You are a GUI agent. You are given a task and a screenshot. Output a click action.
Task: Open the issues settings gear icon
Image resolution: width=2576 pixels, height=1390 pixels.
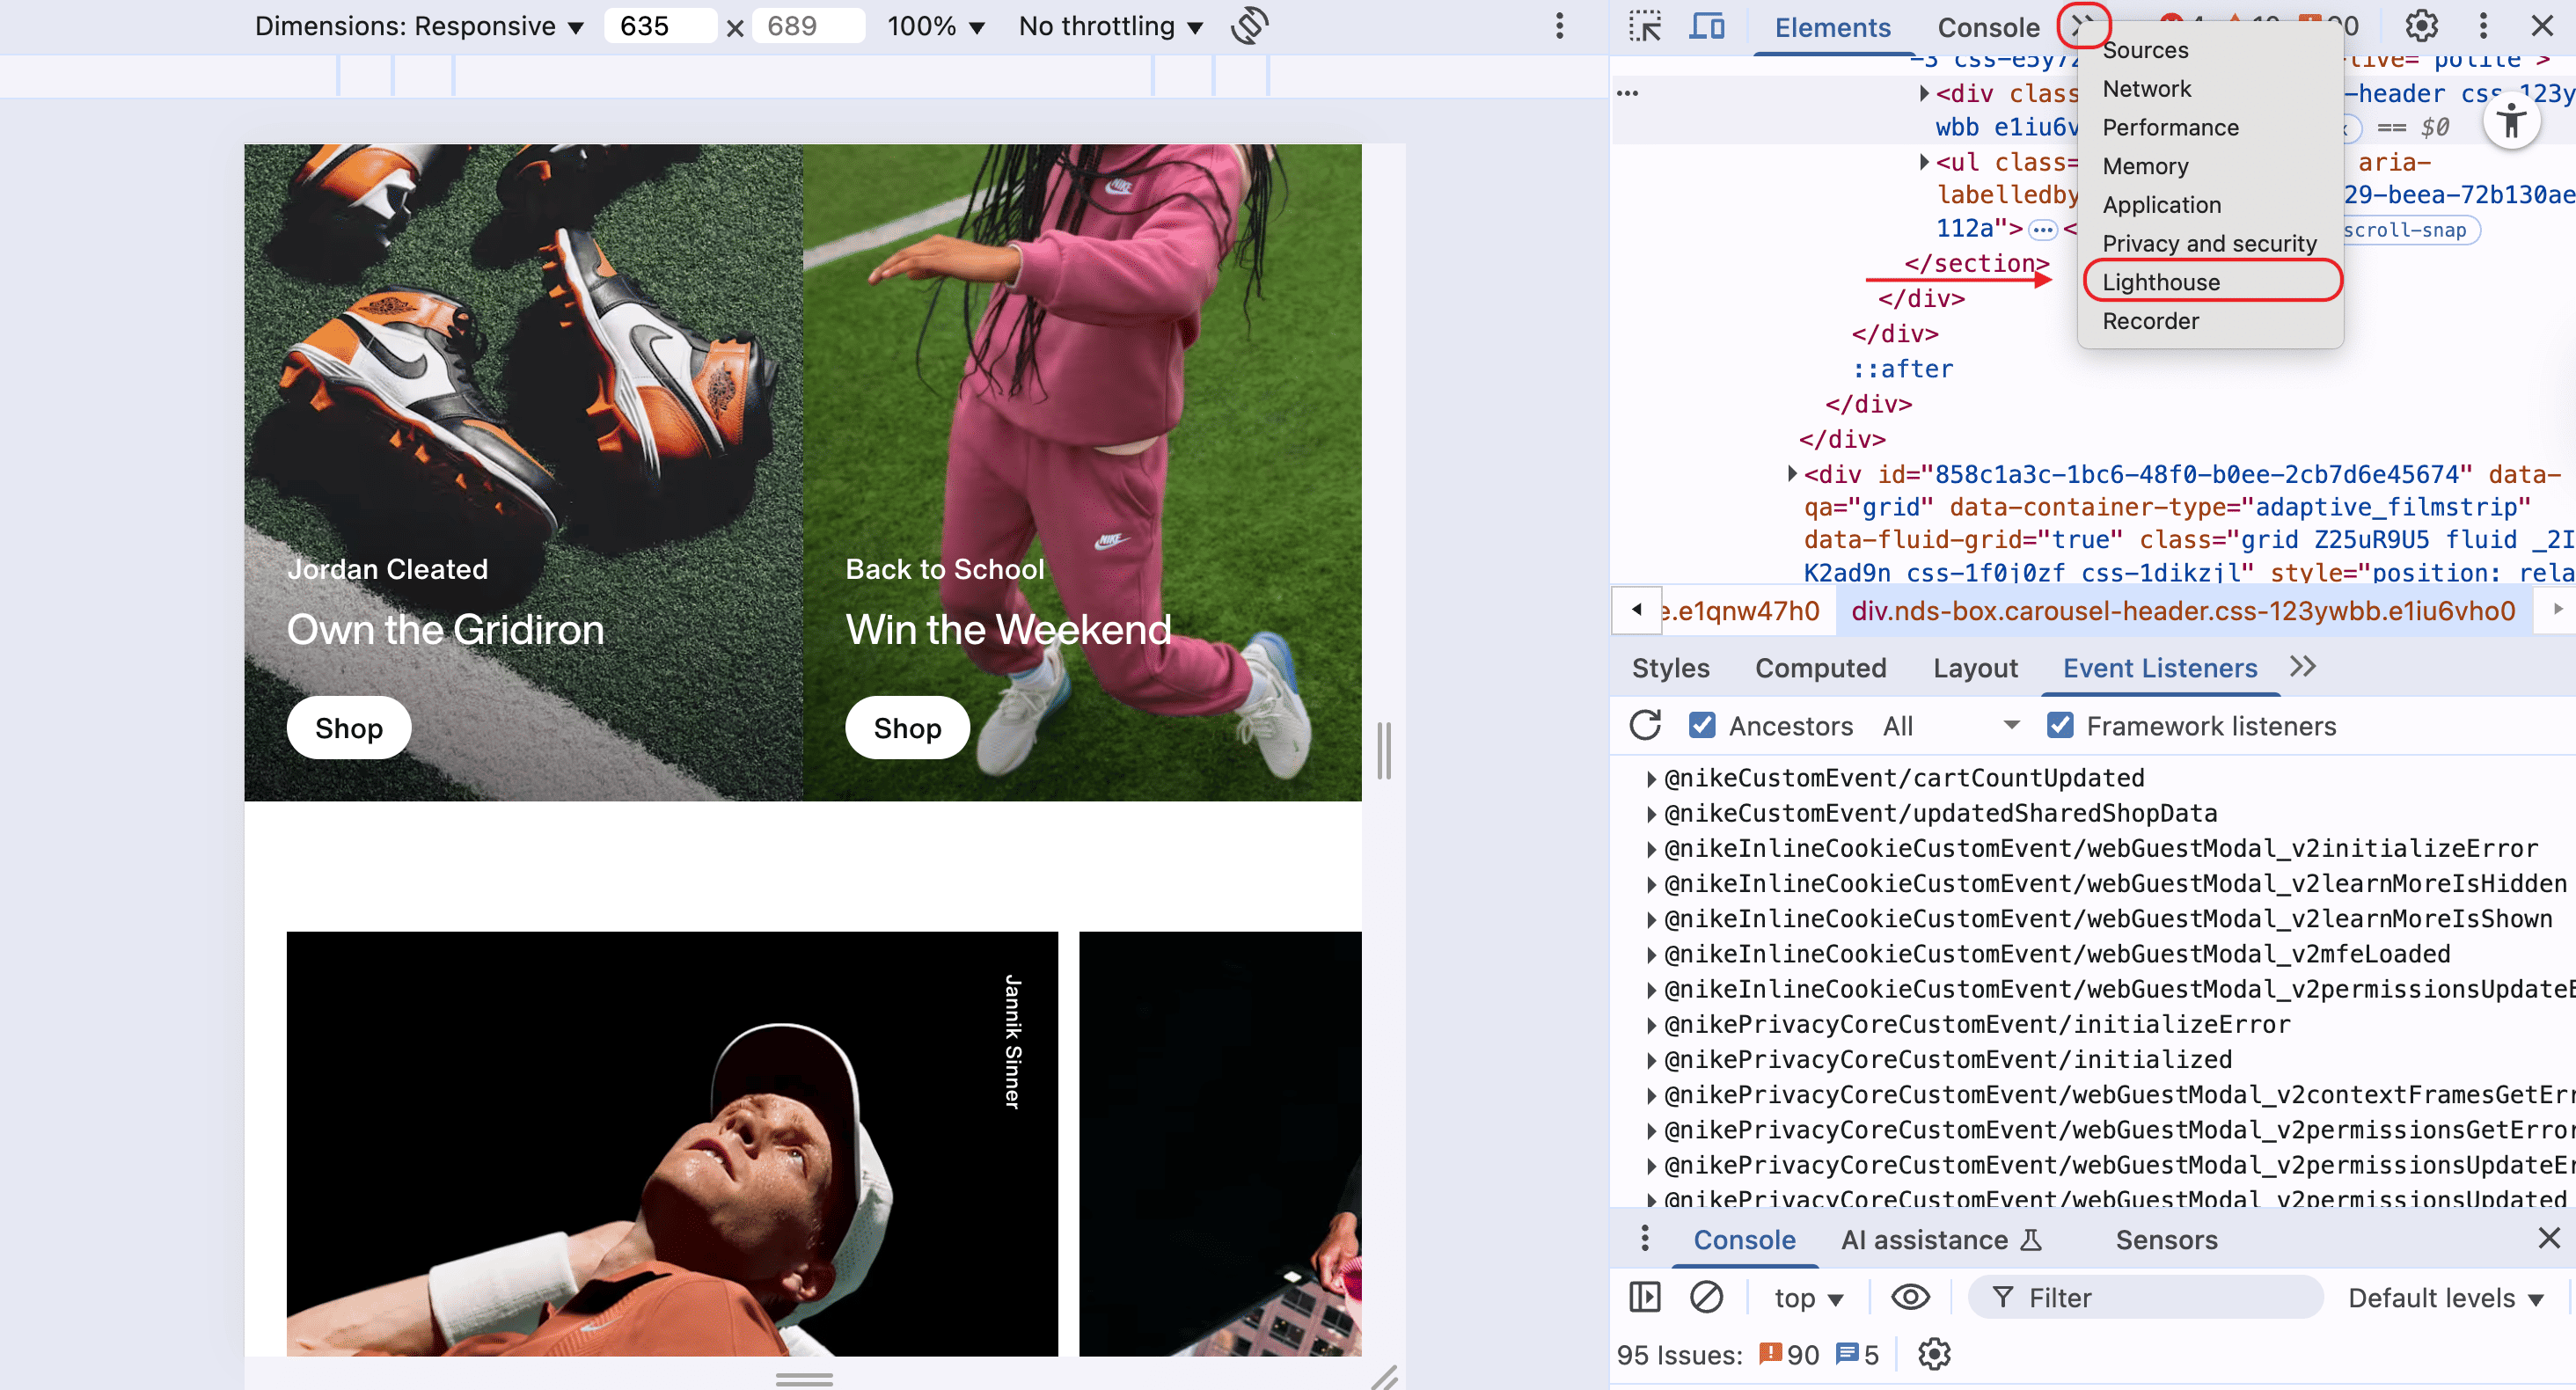pos(1934,1354)
